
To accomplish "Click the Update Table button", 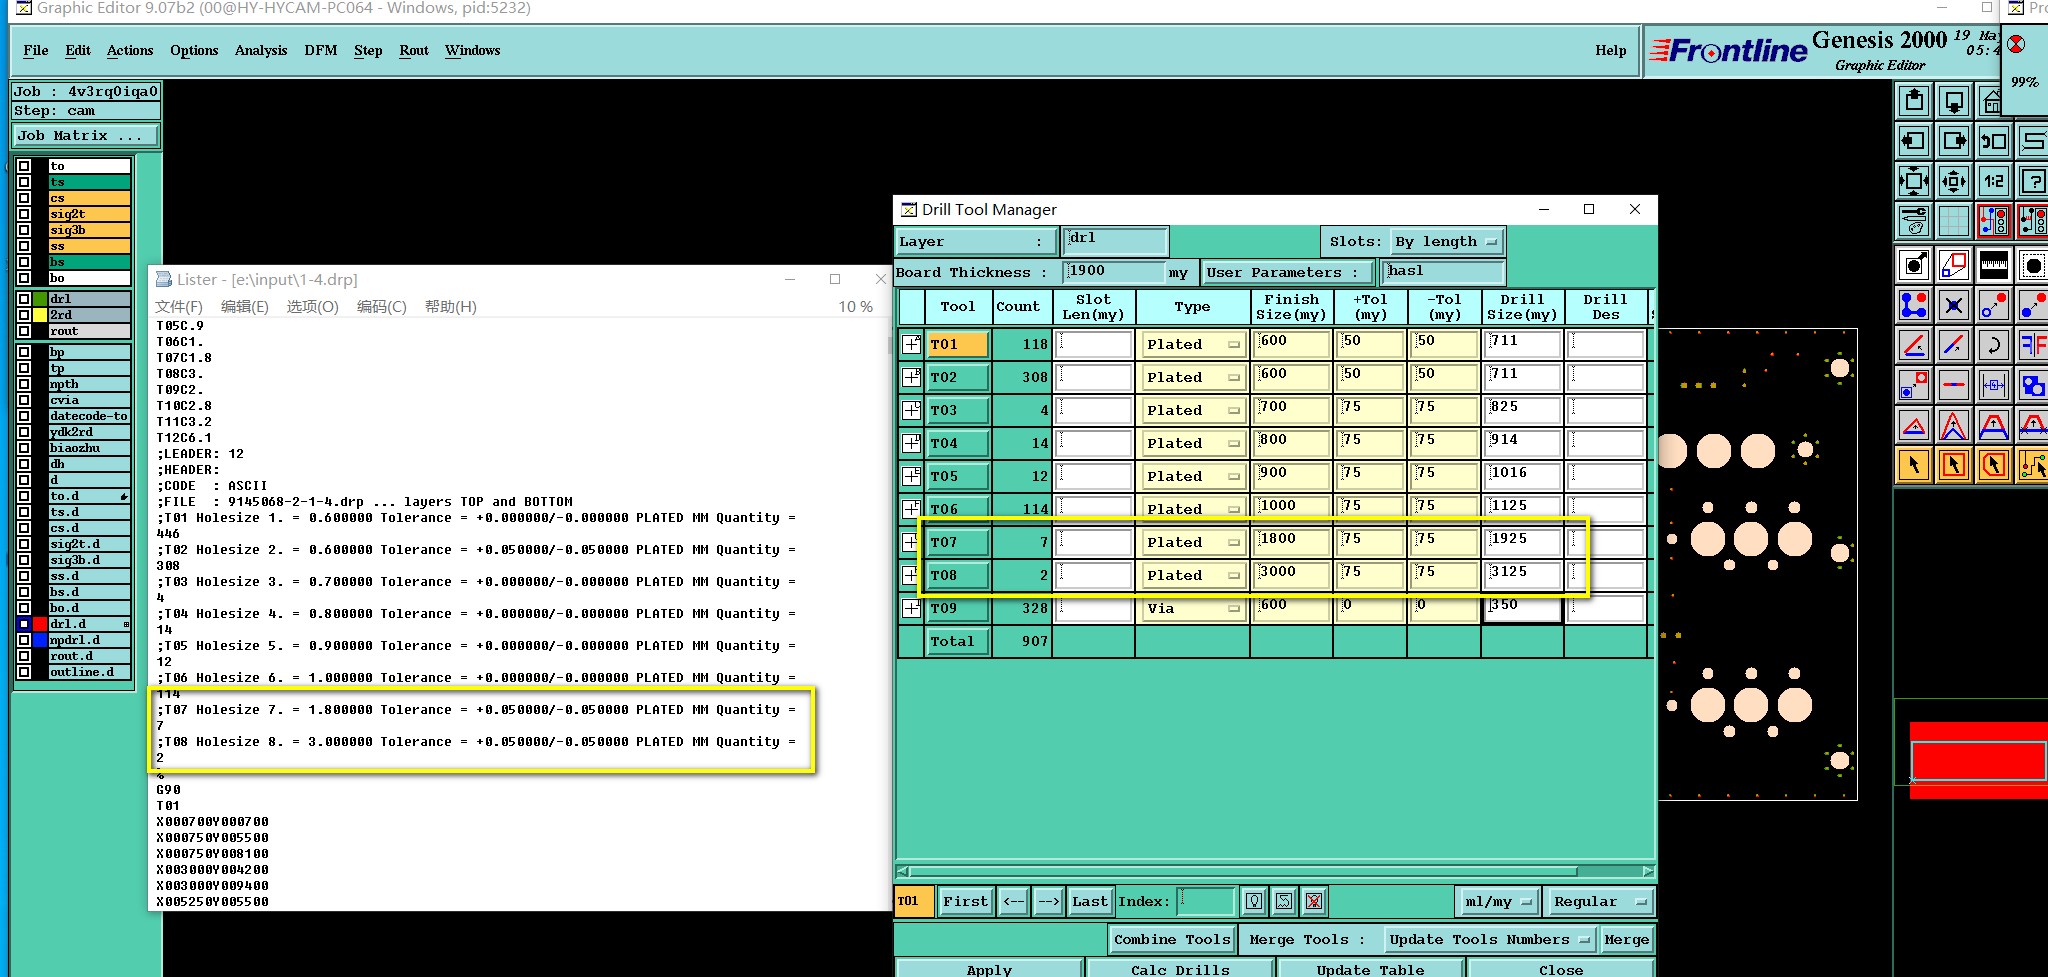I will click(x=1370, y=969).
